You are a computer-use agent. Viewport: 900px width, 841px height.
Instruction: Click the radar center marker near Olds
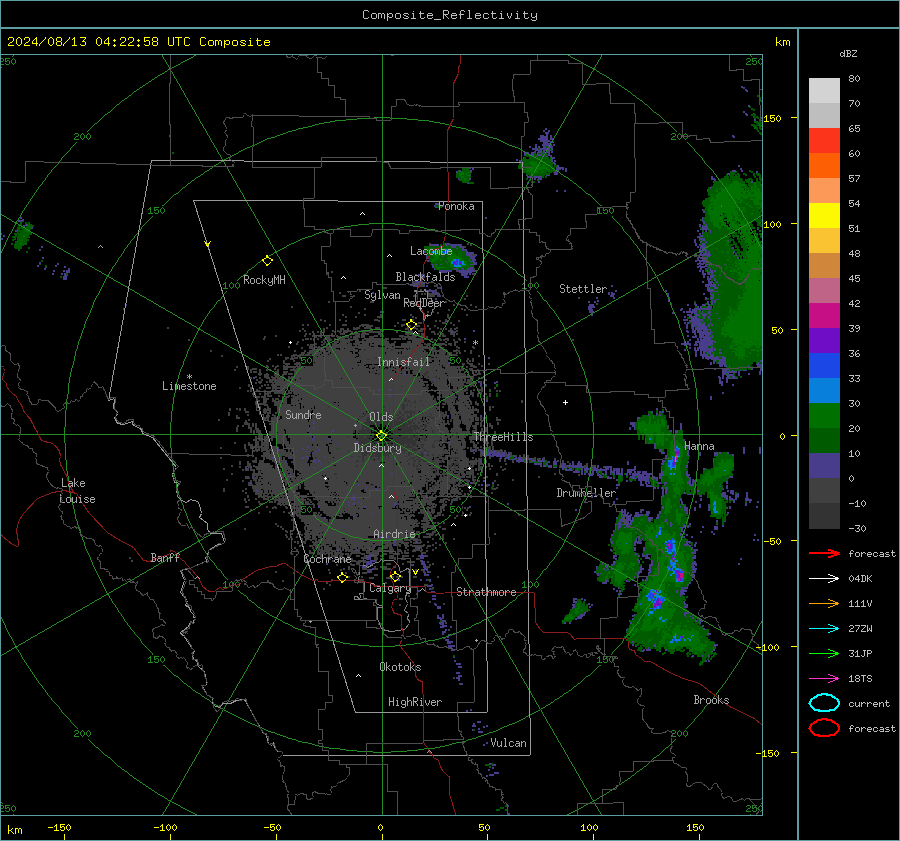(382, 436)
